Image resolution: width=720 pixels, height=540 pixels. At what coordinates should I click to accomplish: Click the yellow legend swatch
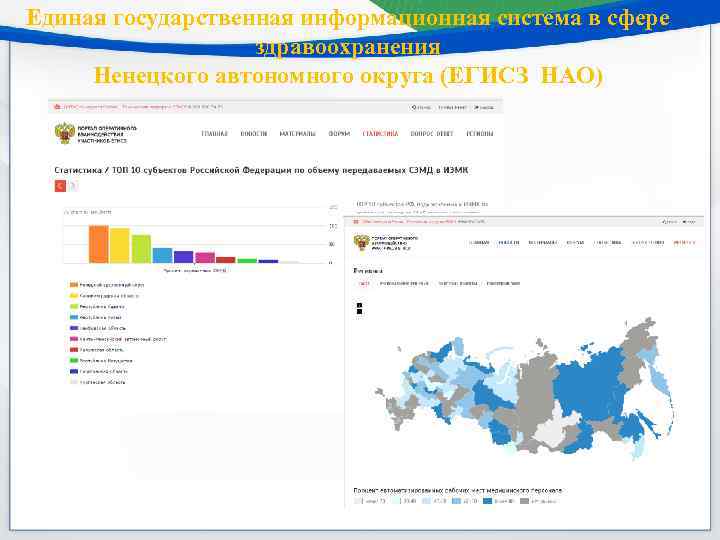pos(73,296)
